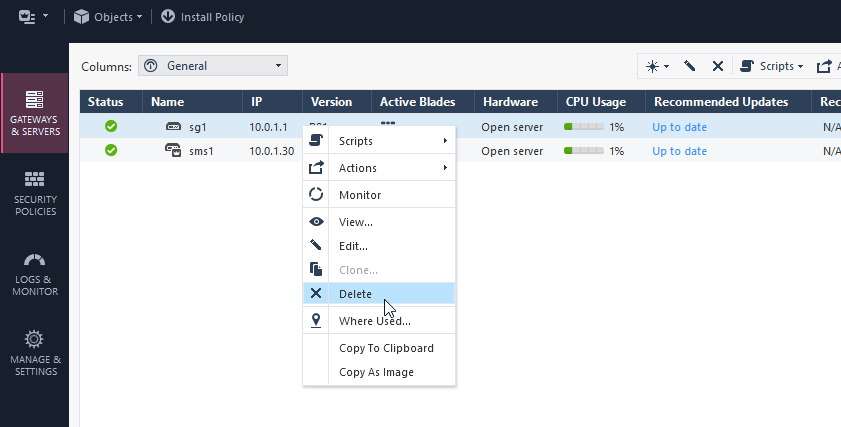The image size is (841, 427).
Task: Select the sms1 server name
Action: pyautogui.click(x=201, y=151)
